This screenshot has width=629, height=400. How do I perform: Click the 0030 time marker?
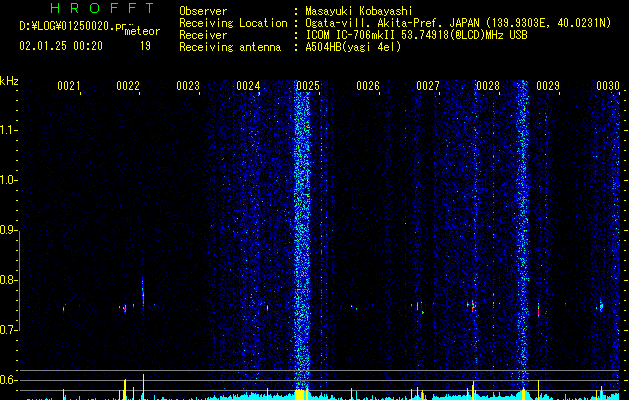(608, 85)
